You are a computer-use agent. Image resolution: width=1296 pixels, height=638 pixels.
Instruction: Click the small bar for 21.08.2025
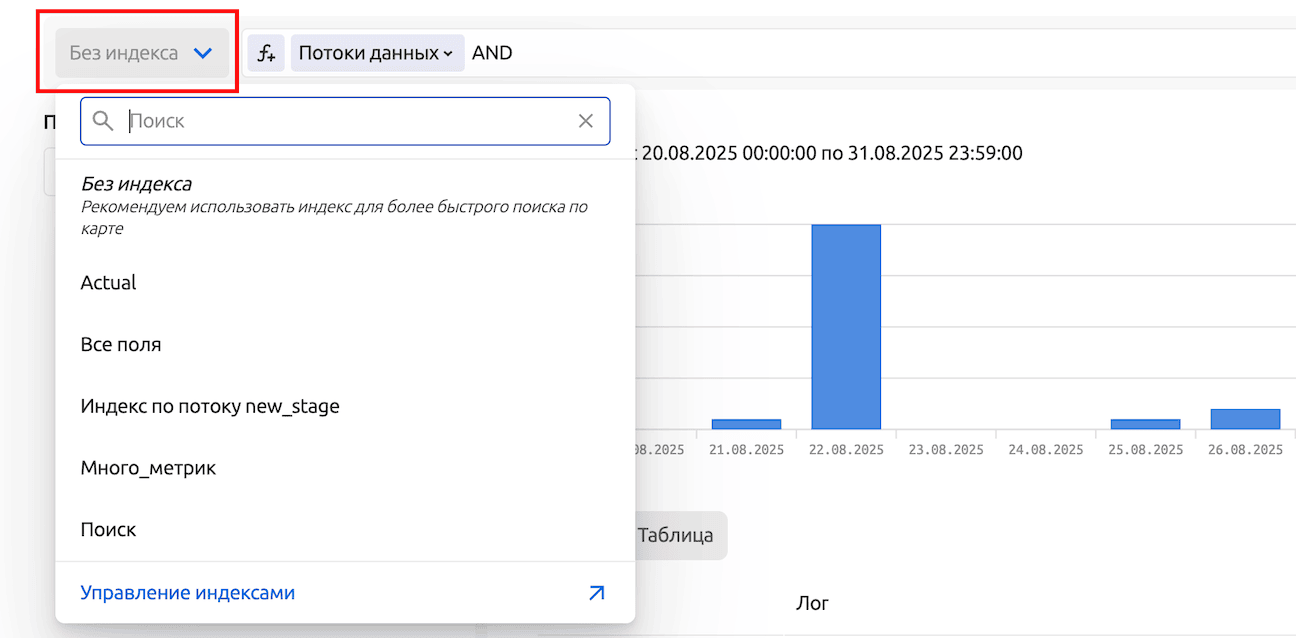(746, 424)
